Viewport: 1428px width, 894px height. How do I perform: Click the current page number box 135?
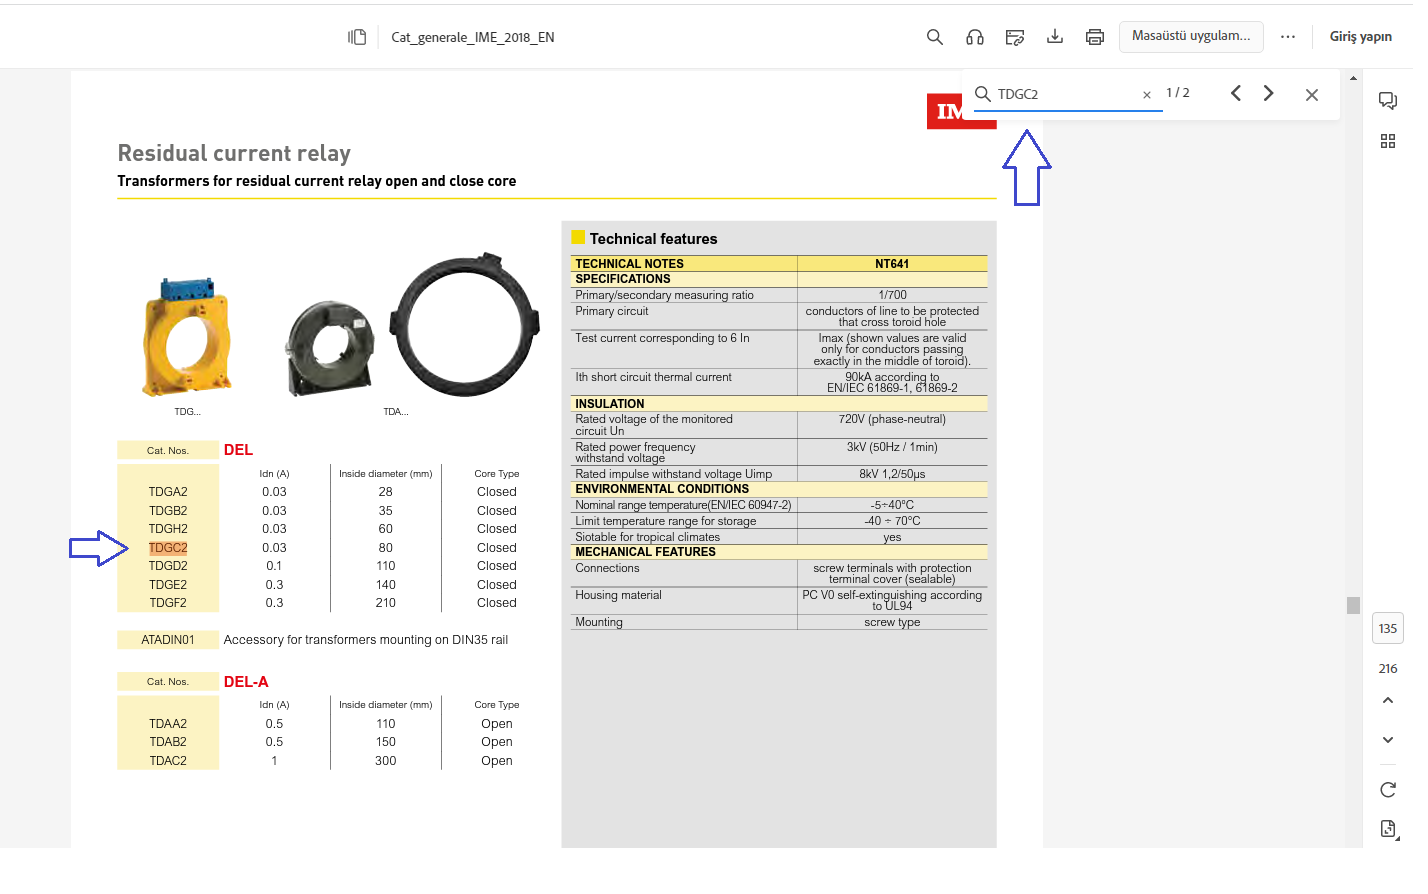1388,629
